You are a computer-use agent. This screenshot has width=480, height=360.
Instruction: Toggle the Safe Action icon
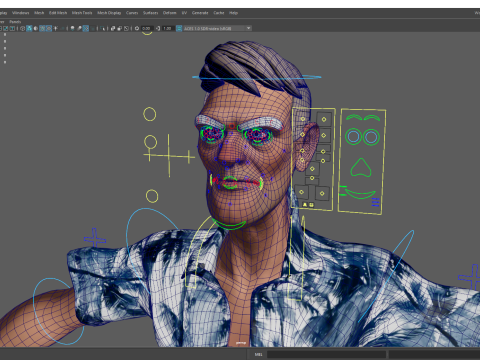point(6,28)
